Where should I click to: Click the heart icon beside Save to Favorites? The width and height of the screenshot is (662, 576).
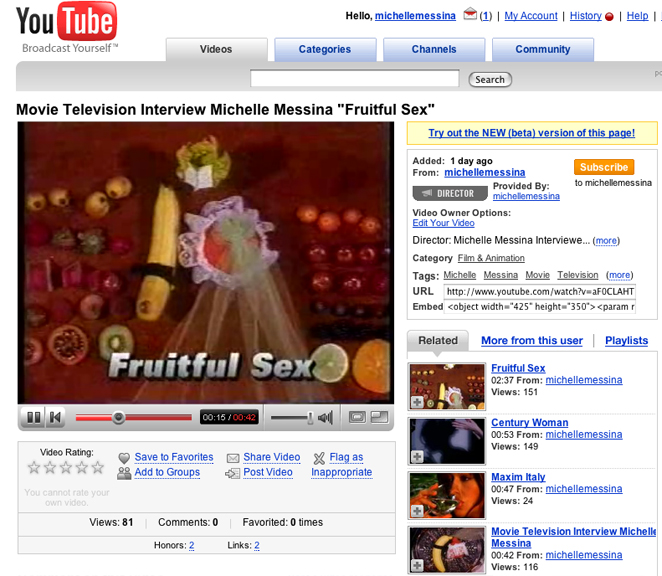click(x=124, y=458)
